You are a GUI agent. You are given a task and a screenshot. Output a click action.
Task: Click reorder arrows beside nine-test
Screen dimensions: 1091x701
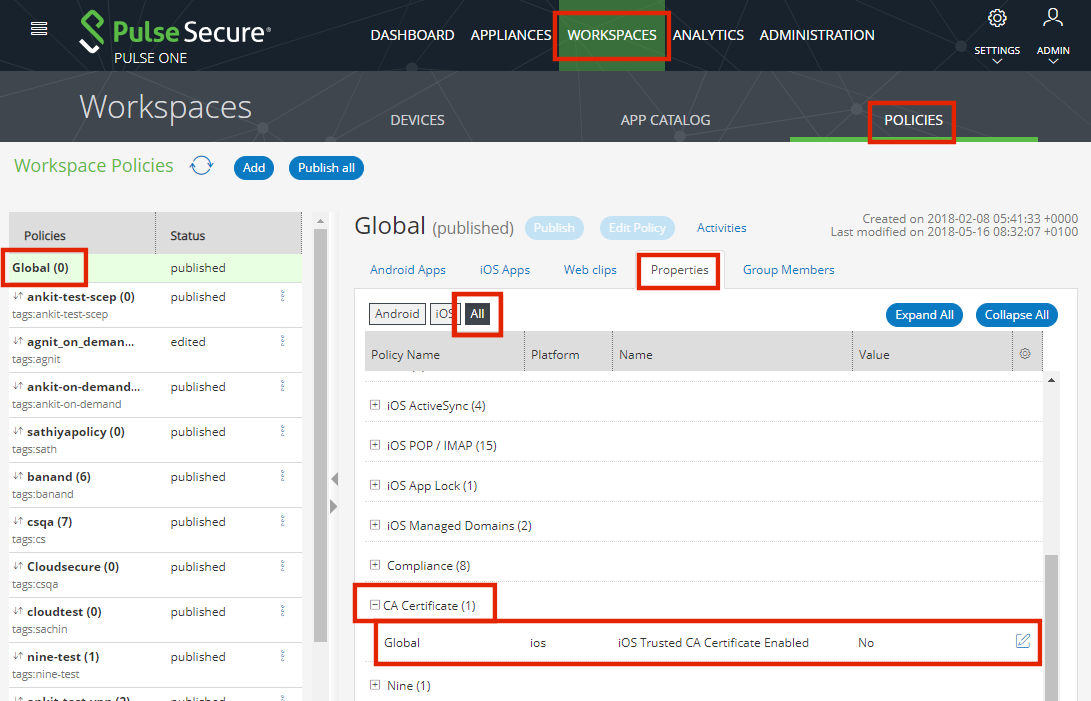(18, 656)
